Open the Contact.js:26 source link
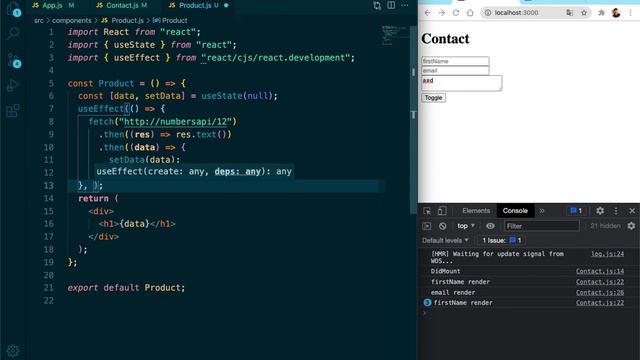640x360 pixels. [x=600, y=292]
